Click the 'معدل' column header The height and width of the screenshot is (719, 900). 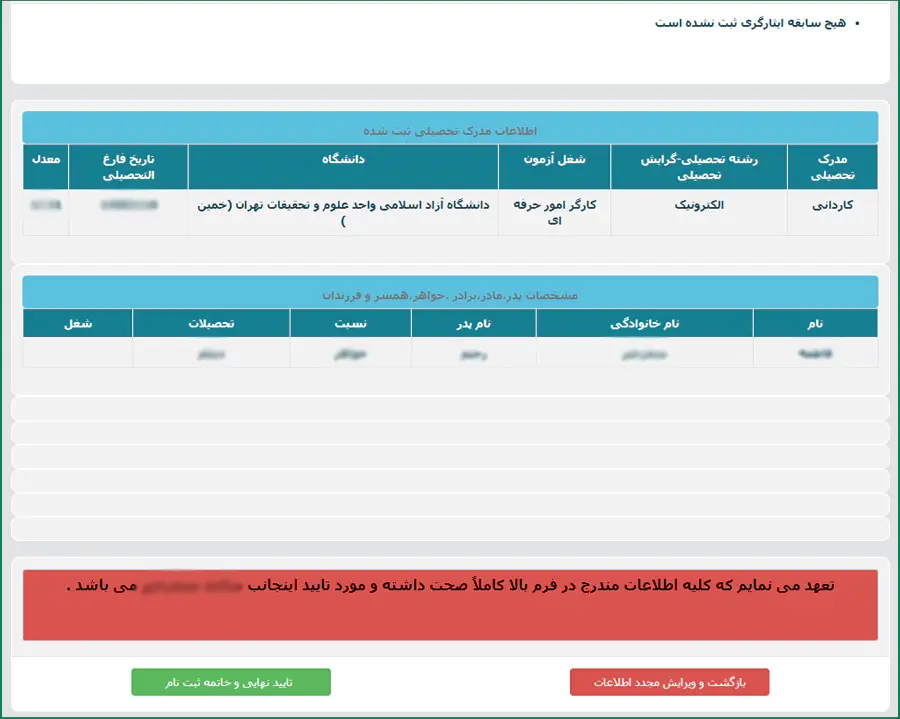coord(46,160)
